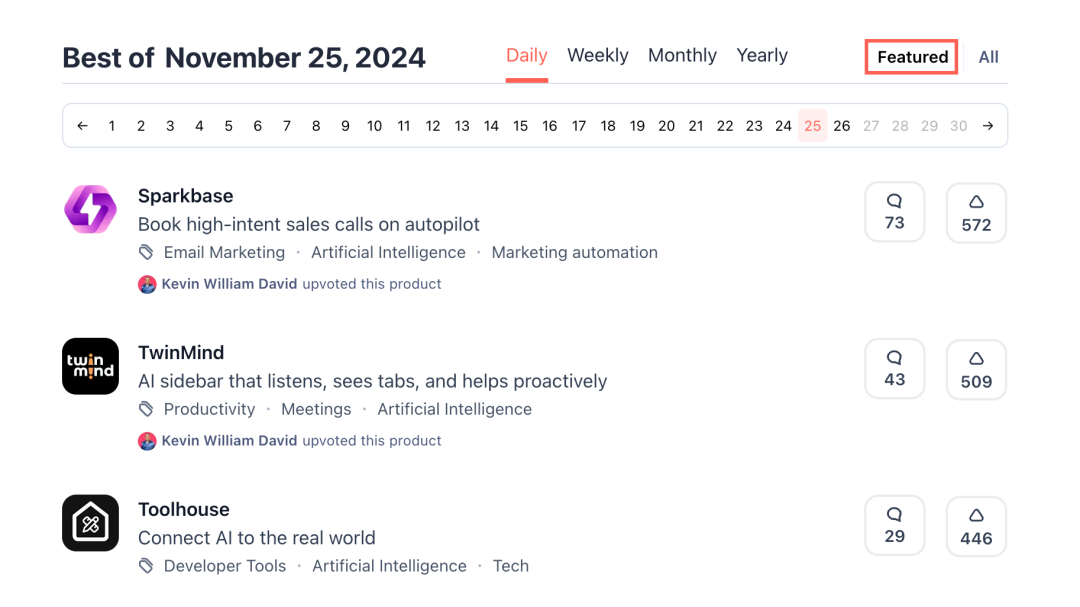View Toolhouse comments showing 29
This screenshot has height=607, width=1080.
[x=895, y=526]
